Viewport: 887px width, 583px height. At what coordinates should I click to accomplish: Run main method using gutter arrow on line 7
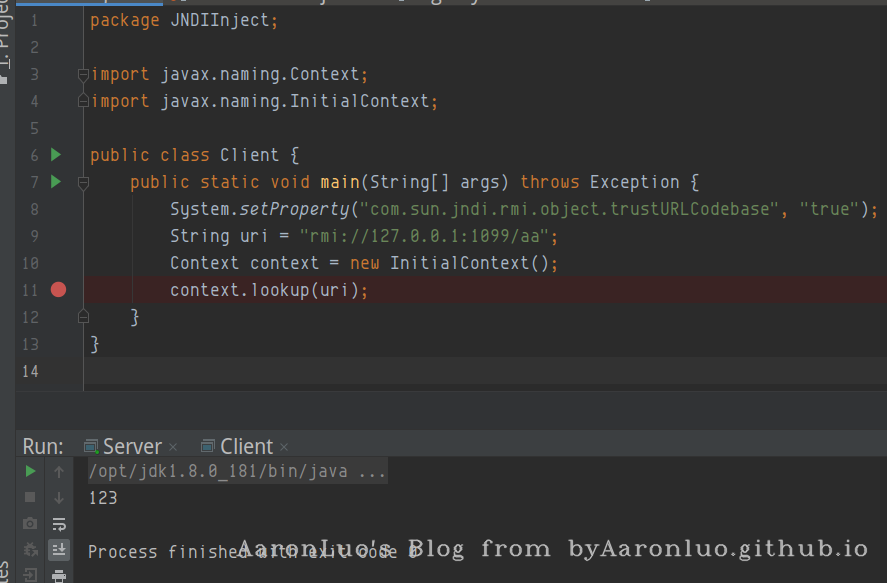click(56, 182)
